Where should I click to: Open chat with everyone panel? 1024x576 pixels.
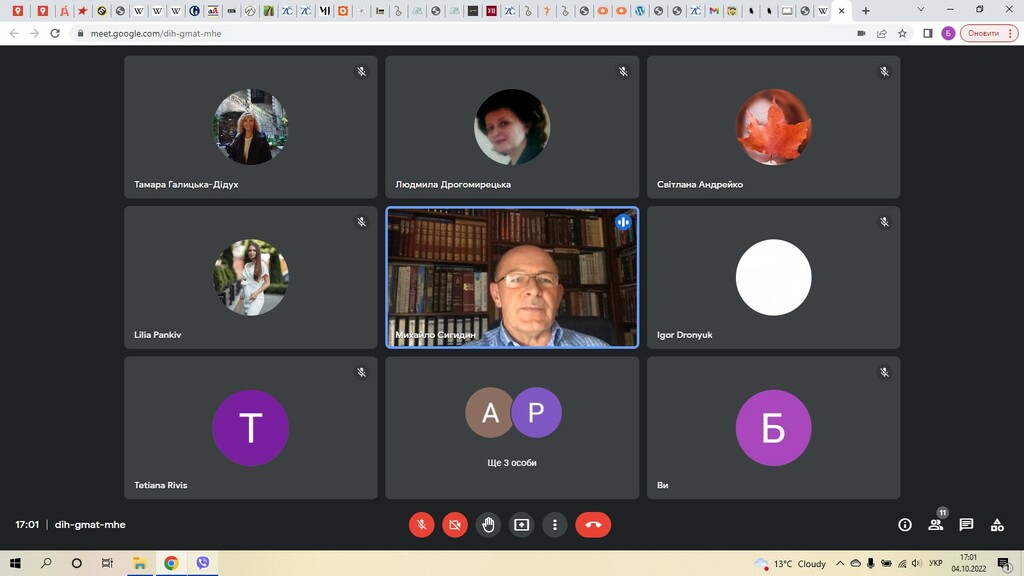click(x=966, y=525)
